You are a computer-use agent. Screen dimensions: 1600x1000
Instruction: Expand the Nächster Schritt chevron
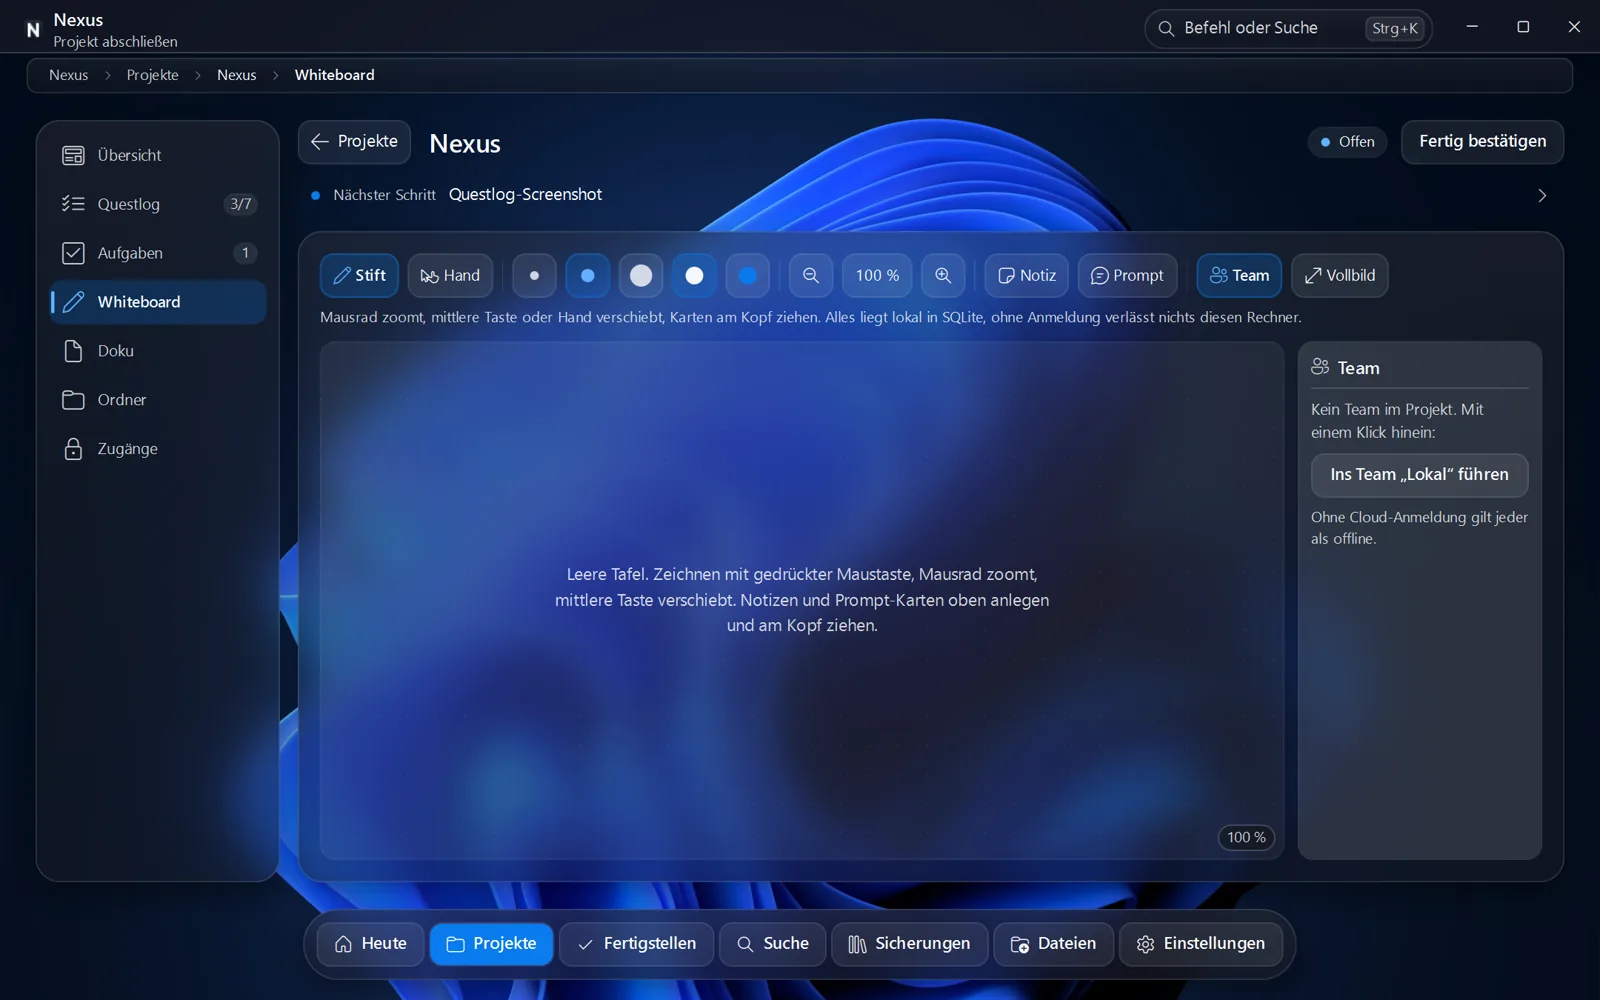(1541, 196)
